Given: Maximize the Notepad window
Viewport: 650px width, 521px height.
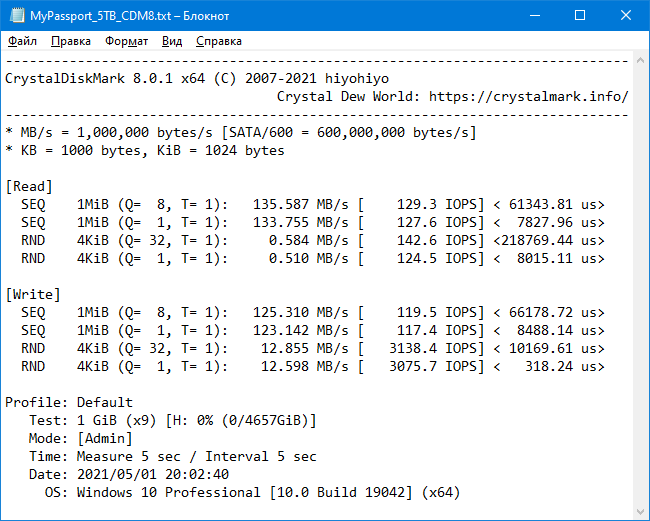Looking at the screenshot, I should coord(580,15).
